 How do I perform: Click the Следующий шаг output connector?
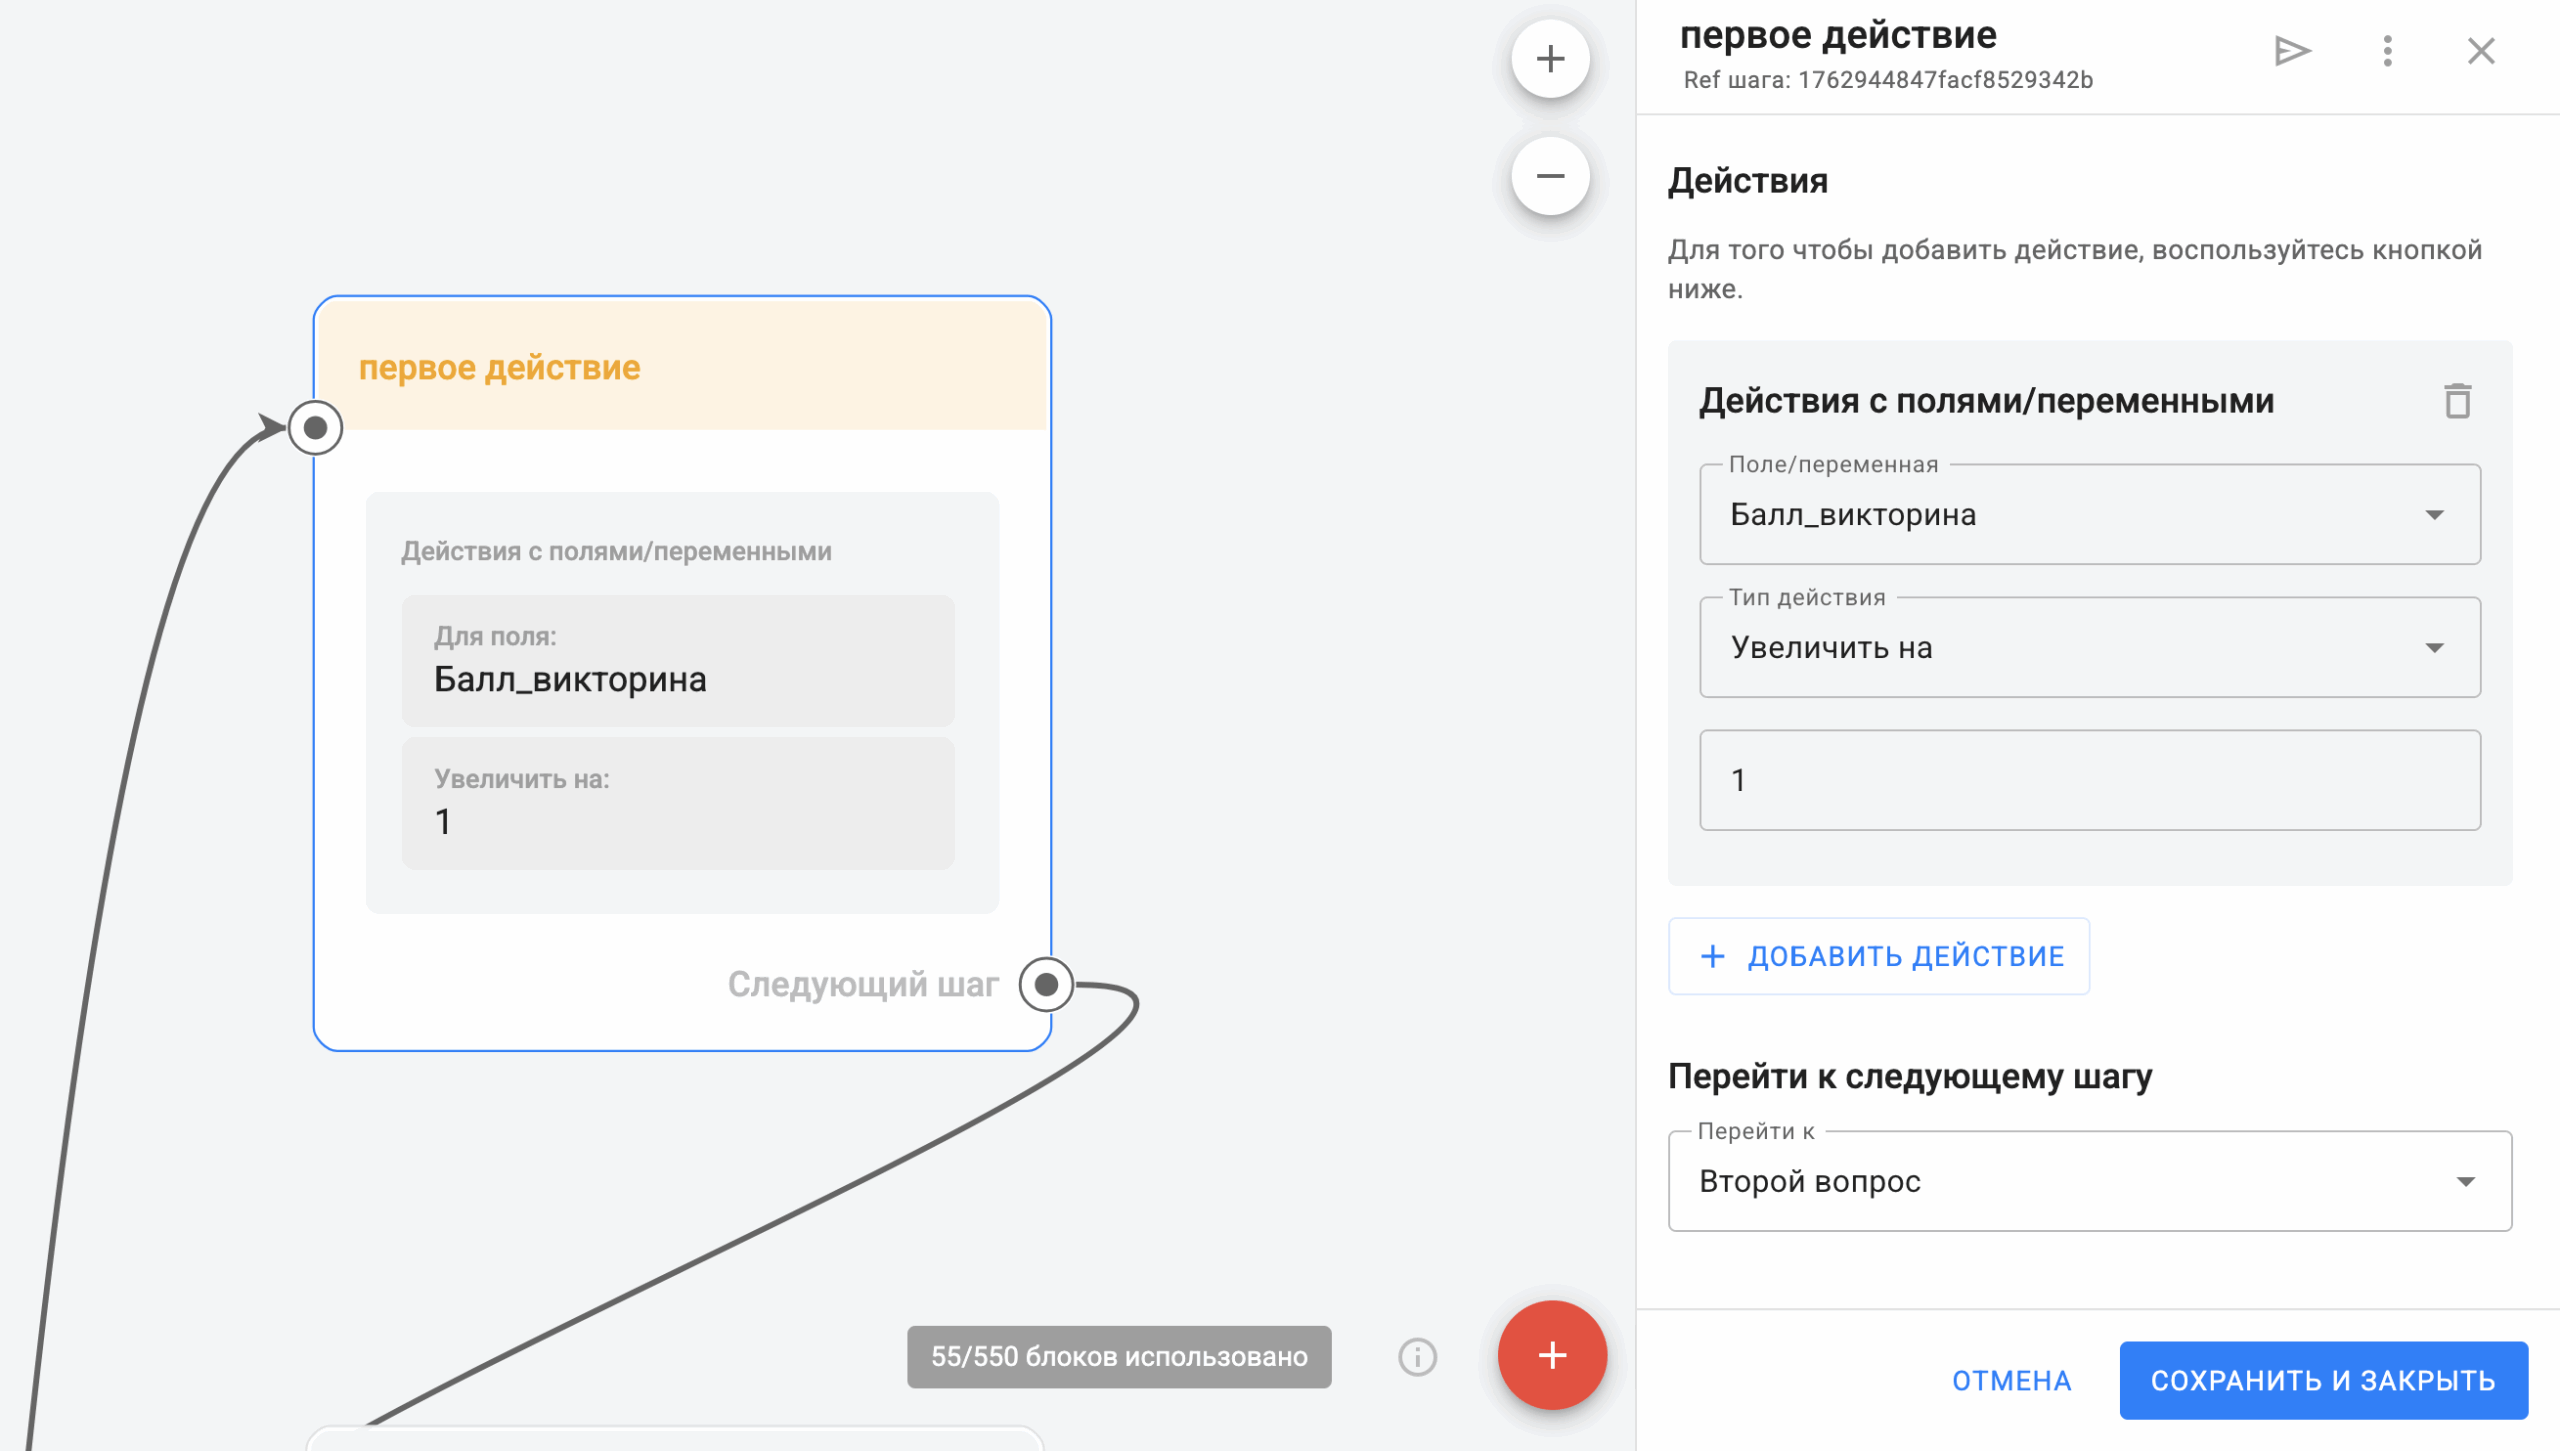[x=1046, y=984]
